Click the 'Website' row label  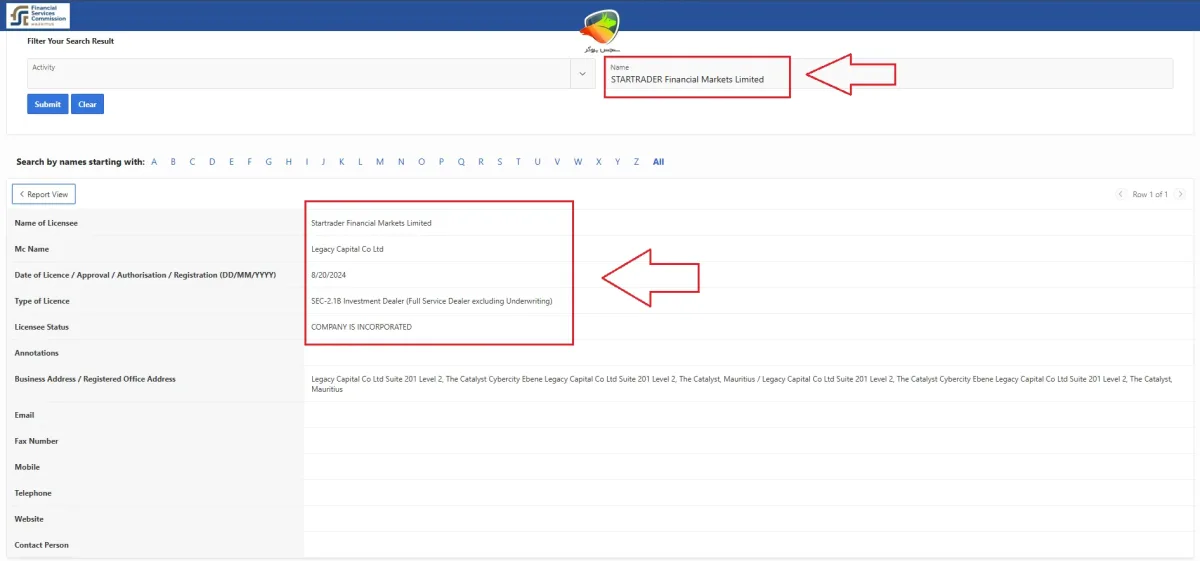tap(29, 519)
